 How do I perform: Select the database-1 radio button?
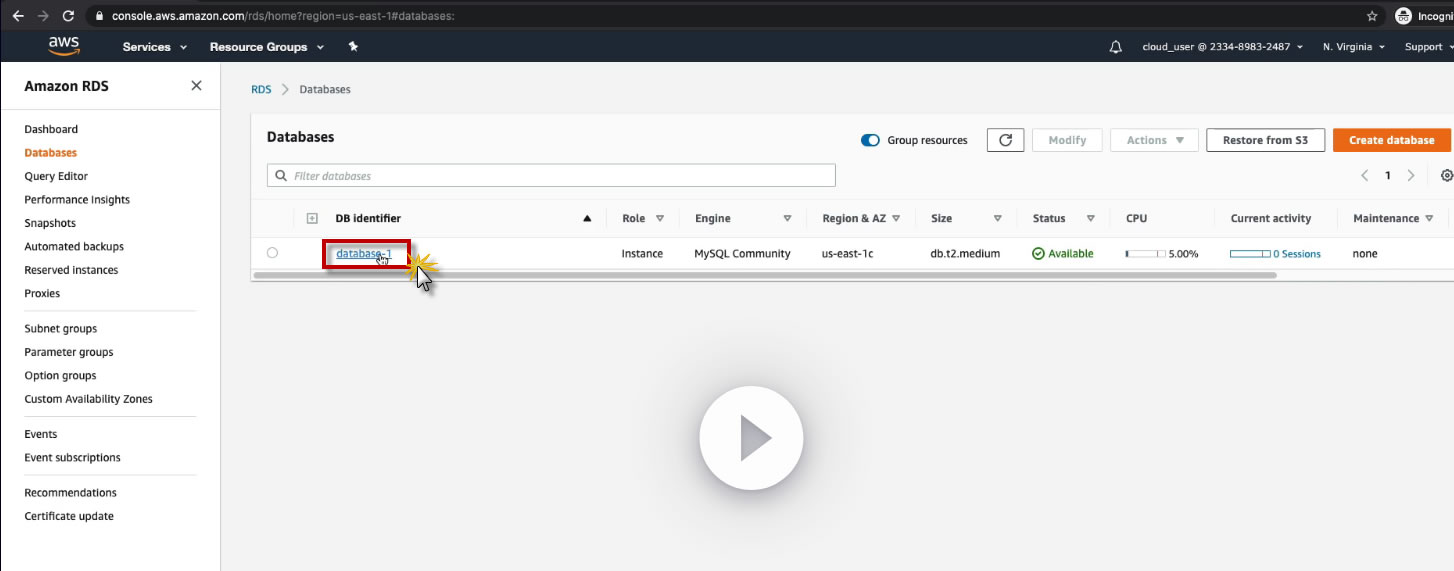click(x=272, y=253)
